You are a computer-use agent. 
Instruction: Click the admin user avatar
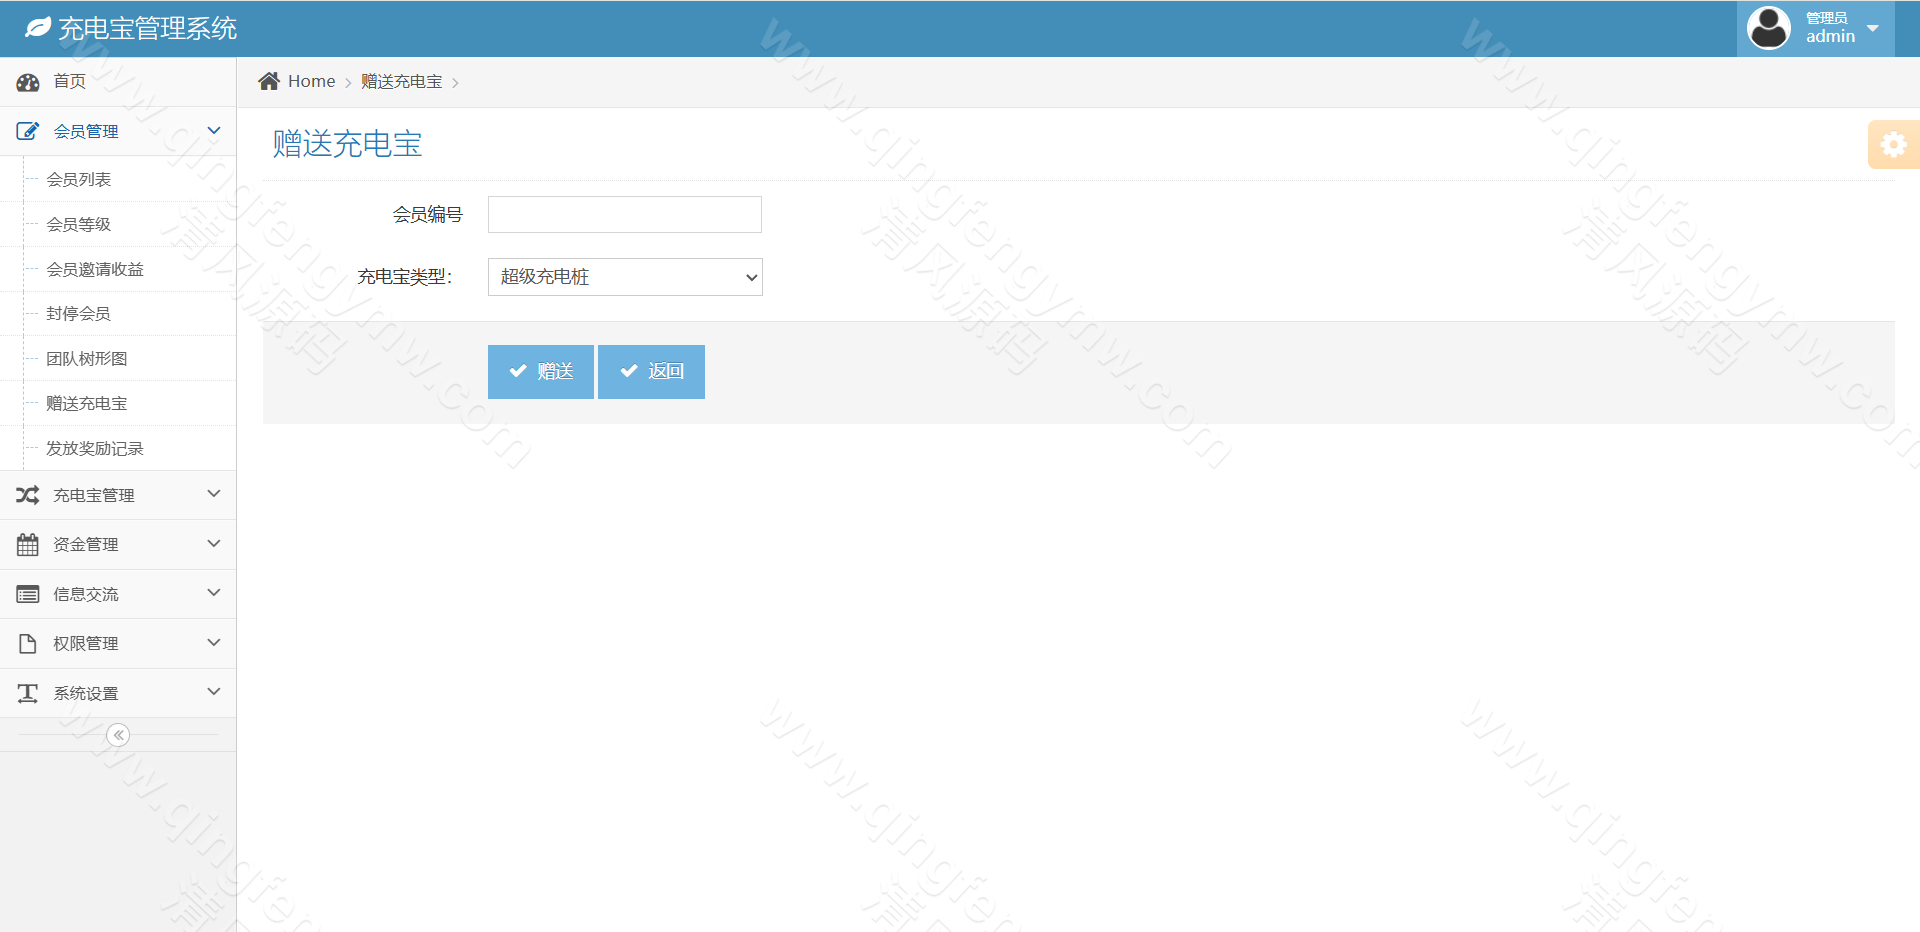pyautogui.click(x=1768, y=28)
